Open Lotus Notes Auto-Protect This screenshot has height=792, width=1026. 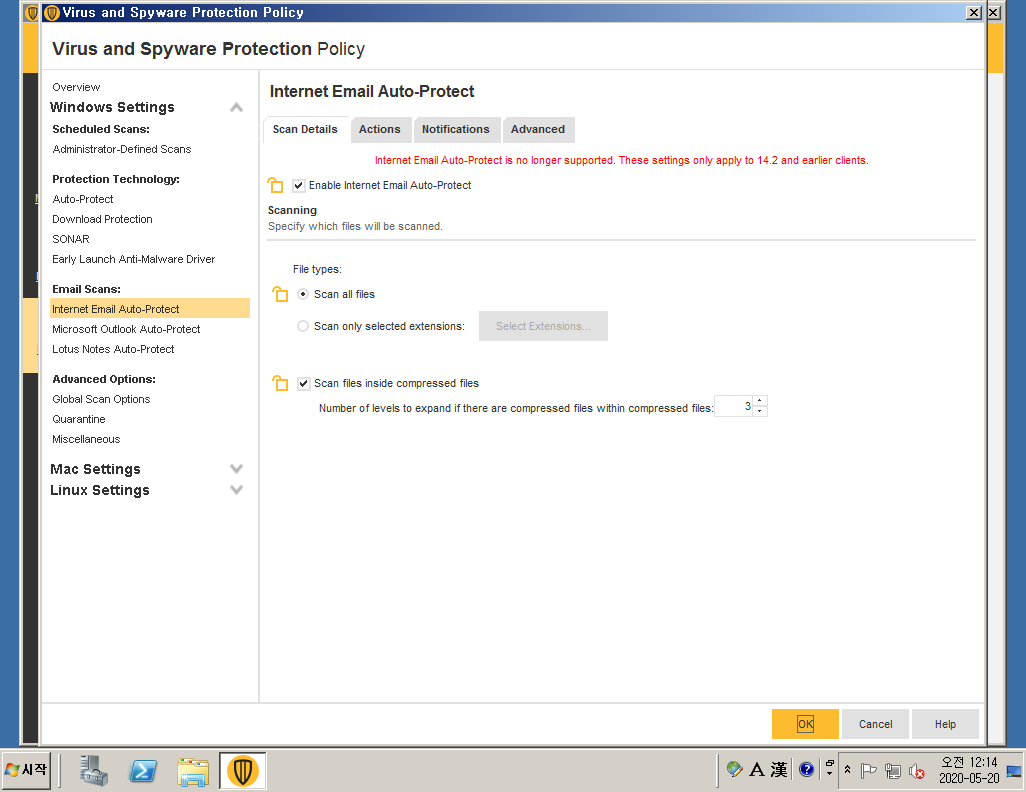(113, 350)
